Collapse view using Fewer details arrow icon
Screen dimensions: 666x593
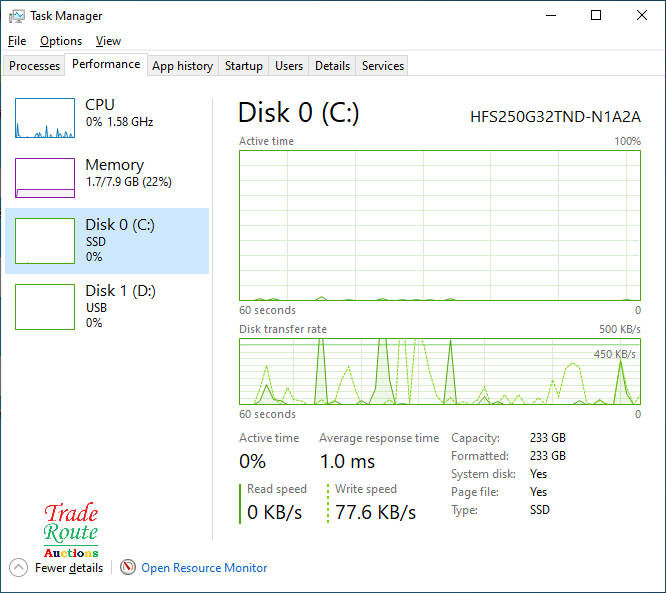[x=18, y=568]
